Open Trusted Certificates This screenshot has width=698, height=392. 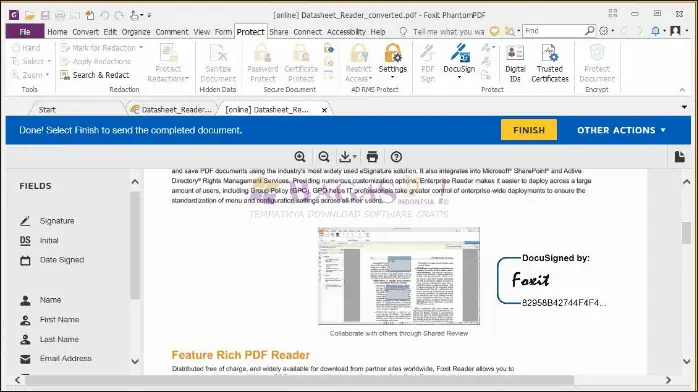[x=550, y=64]
